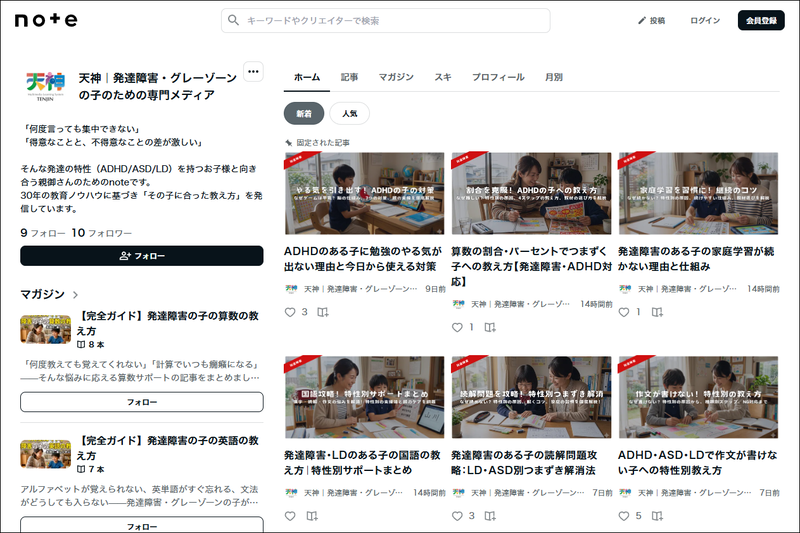Open title 発達障害のある子の家庭学習が続かない理由

[696, 259]
